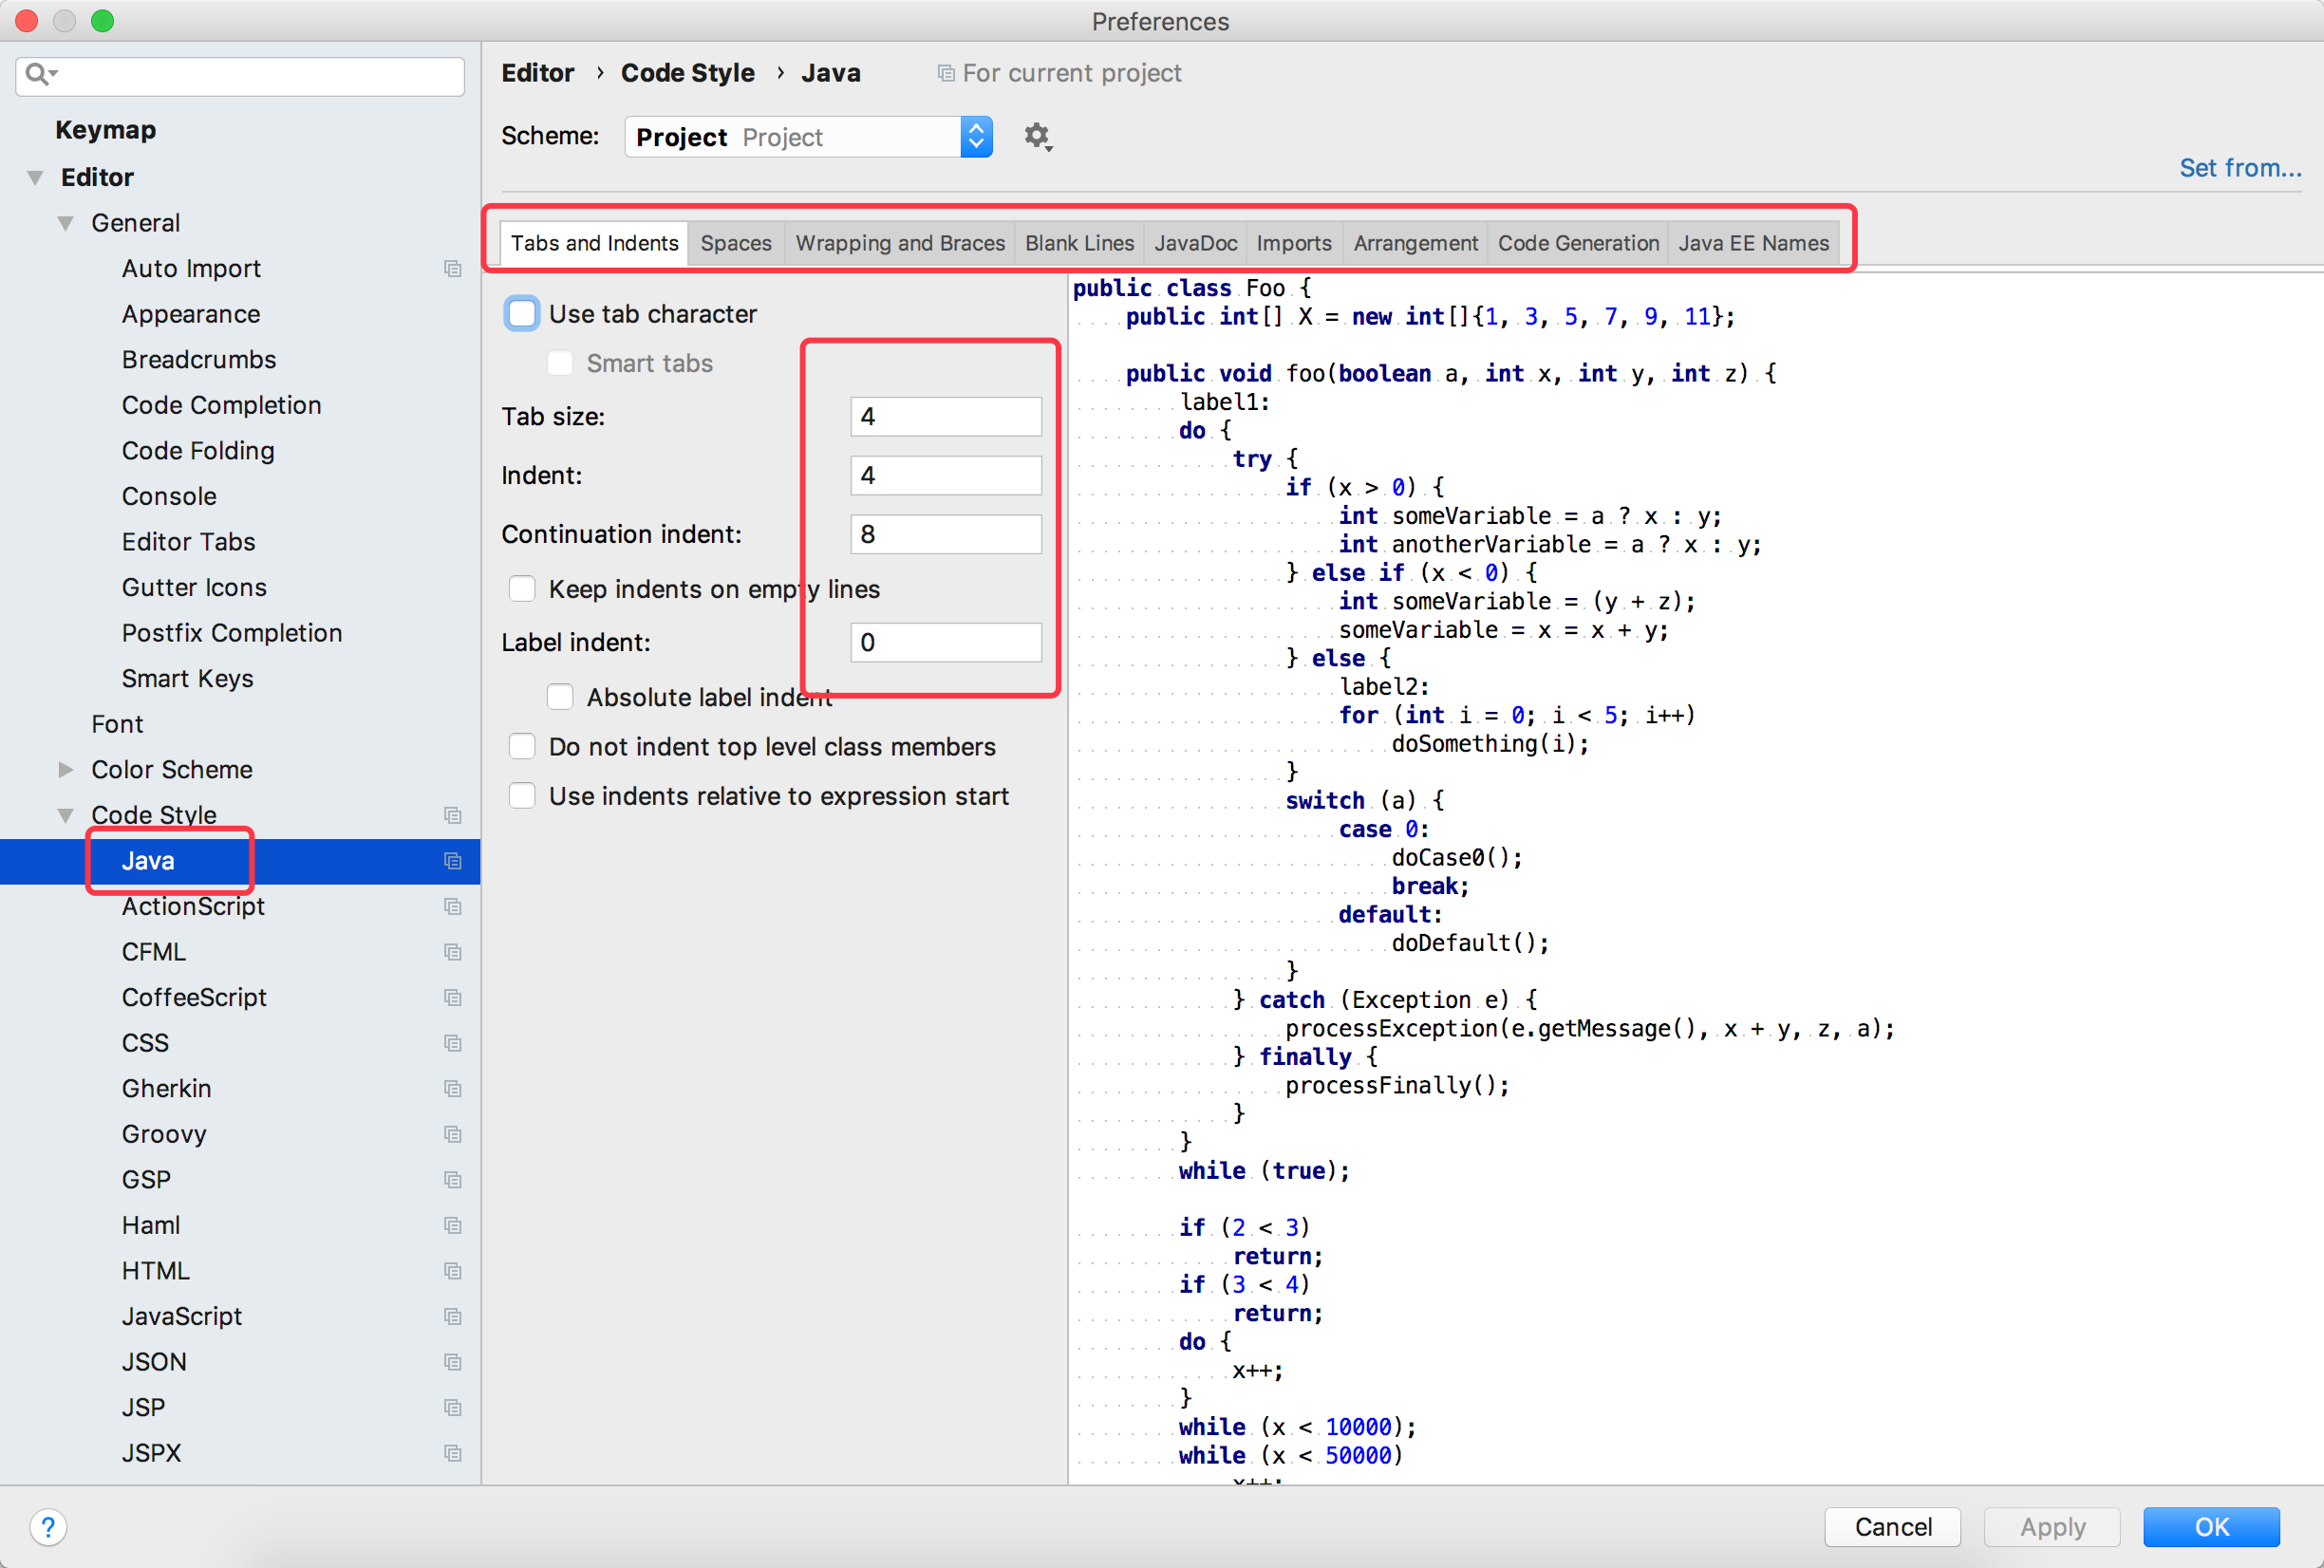Click the magnifier icon in the search field
The height and width of the screenshot is (1568, 2324).
click(x=40, y=73)
